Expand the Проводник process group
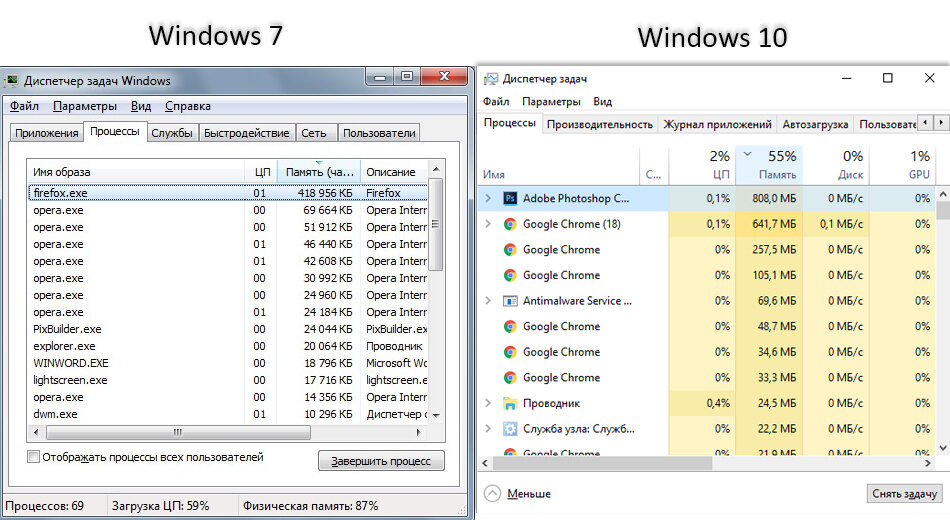 (x=488, y=402)
